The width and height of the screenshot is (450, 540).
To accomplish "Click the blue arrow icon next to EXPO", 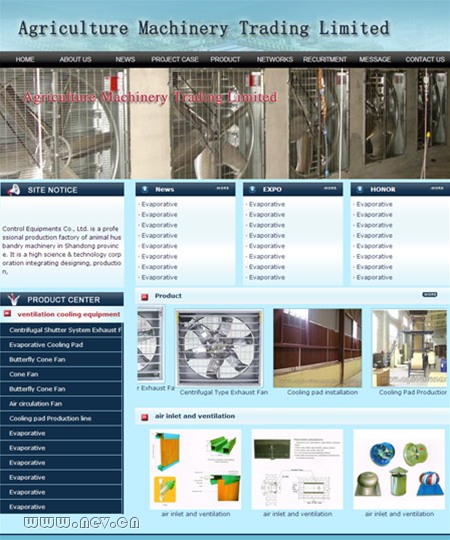I will 252,189.
